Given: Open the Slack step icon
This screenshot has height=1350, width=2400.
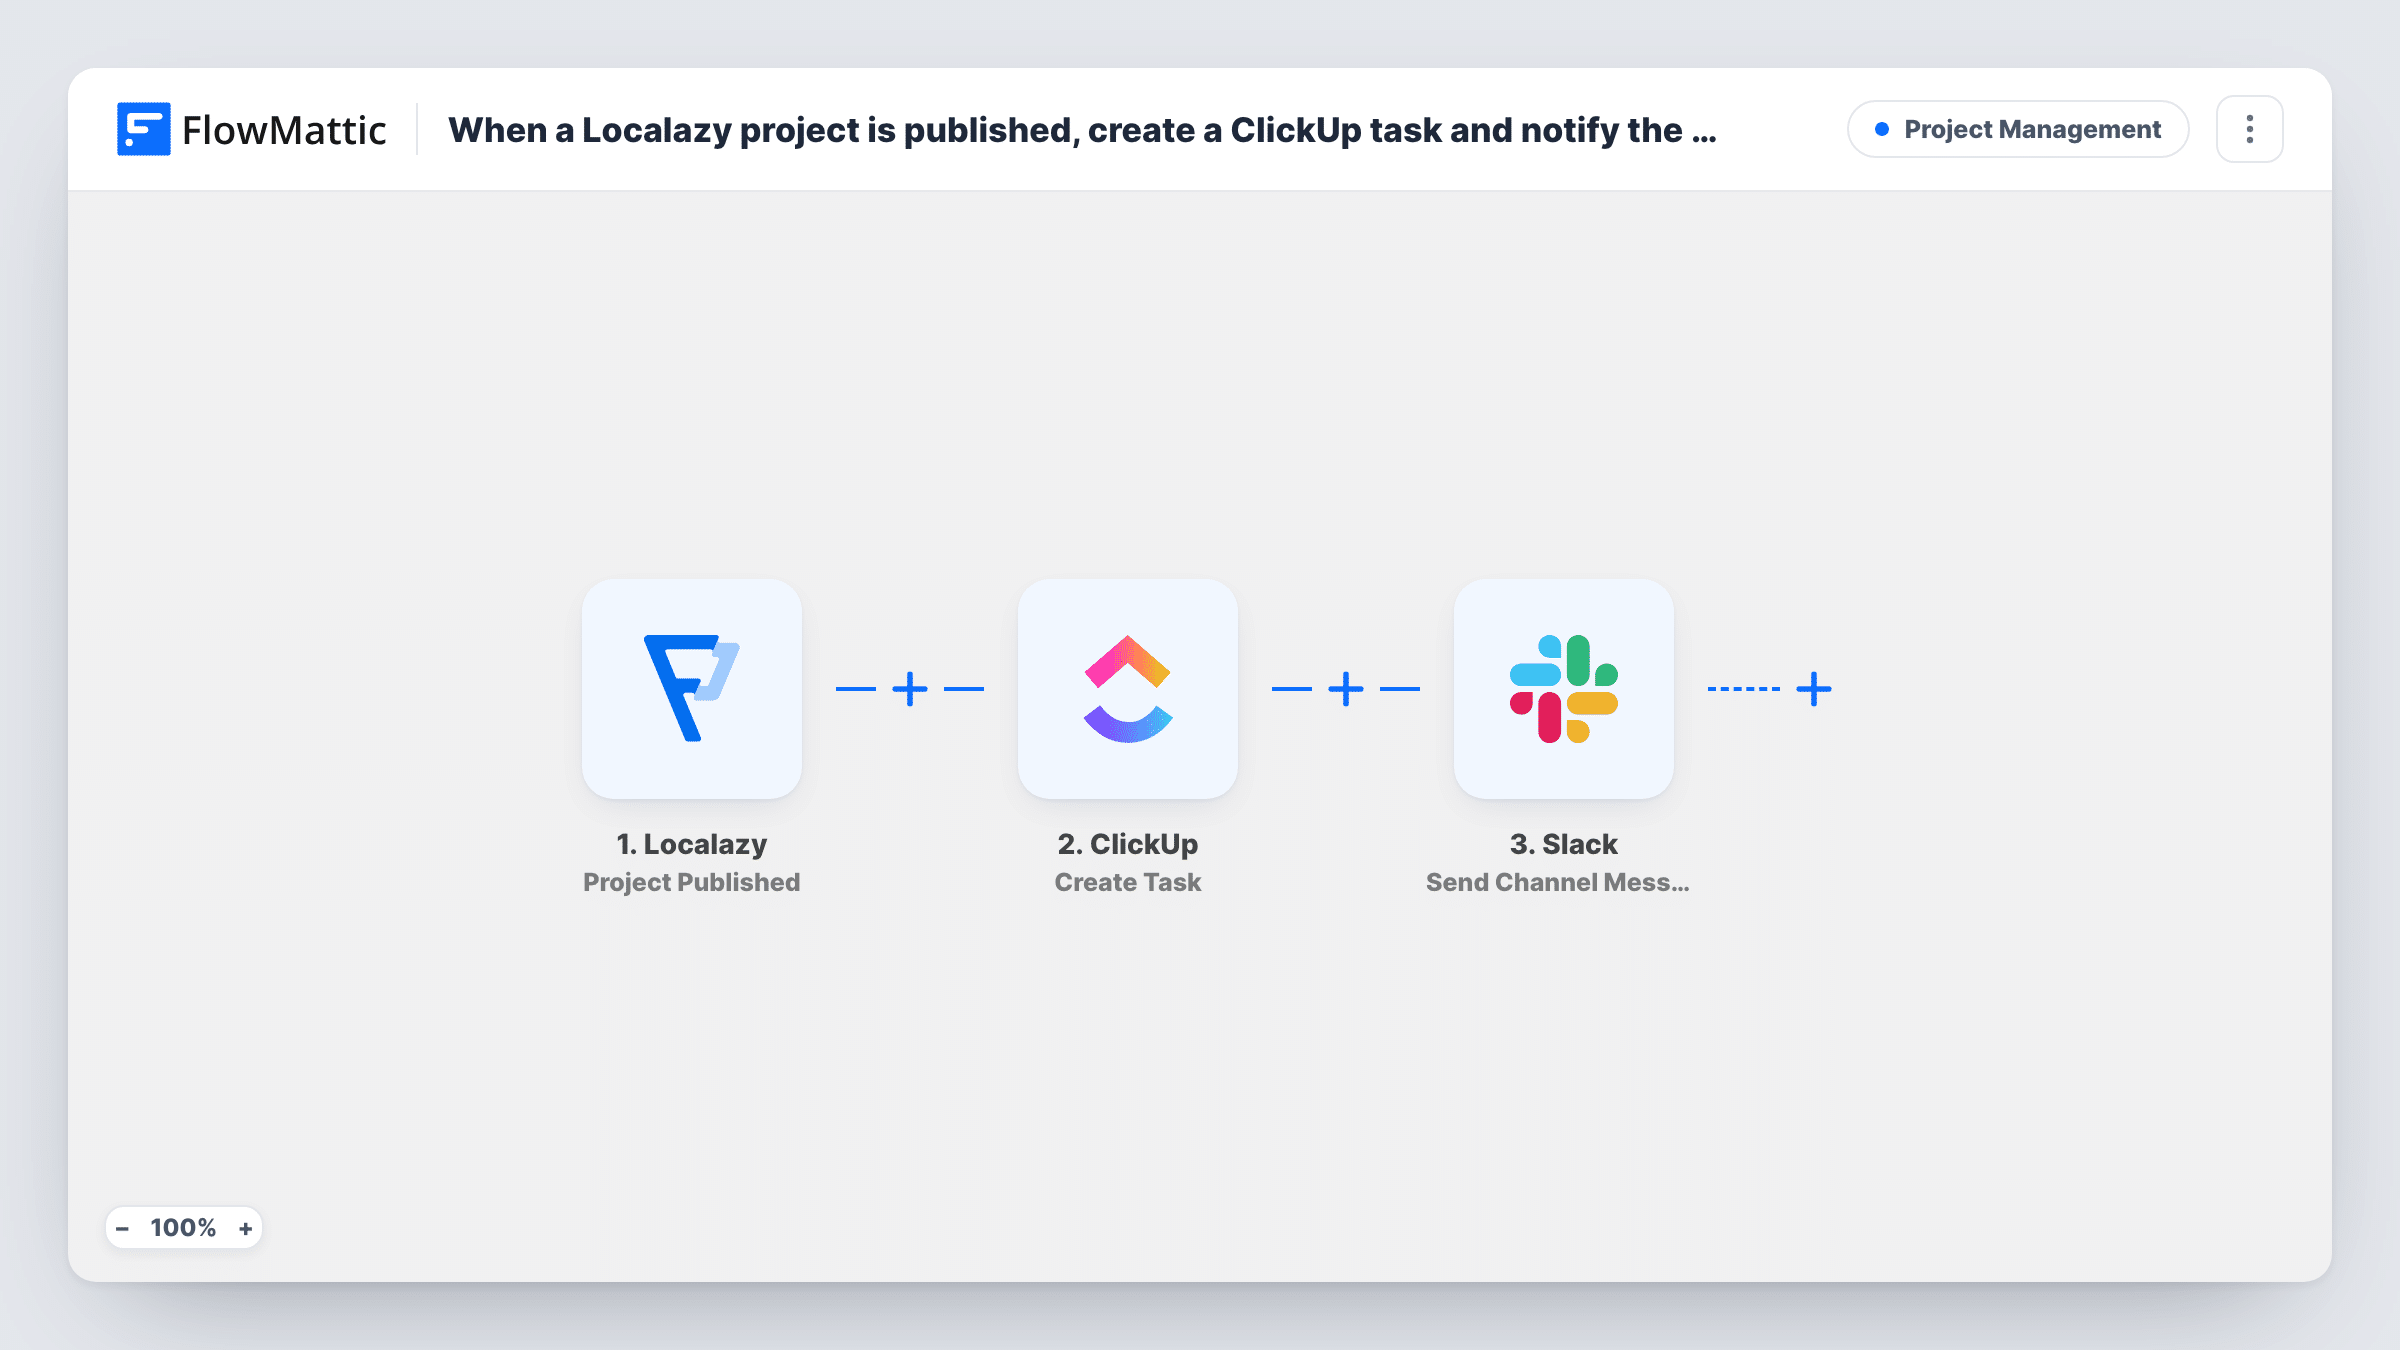Looking at the screenshot, I should click(1564, 688).
